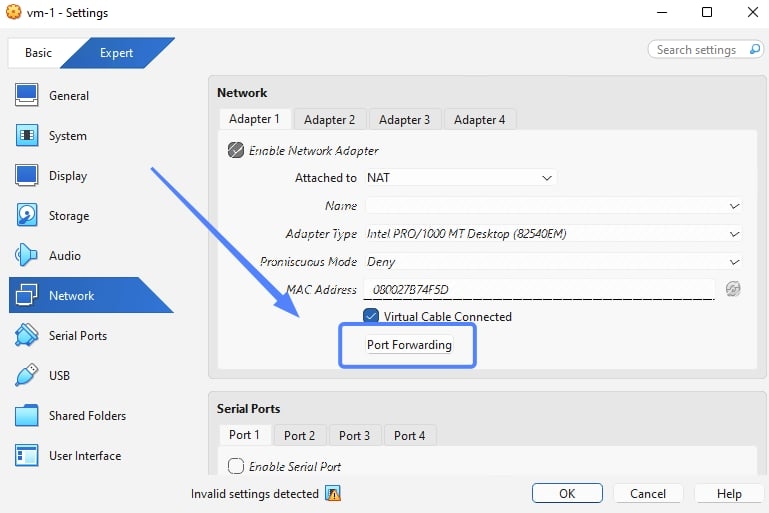Viewport: 769px width, 513px height.
Task: Select the Adapter 2 tab
Action: (x=329, y=120)
